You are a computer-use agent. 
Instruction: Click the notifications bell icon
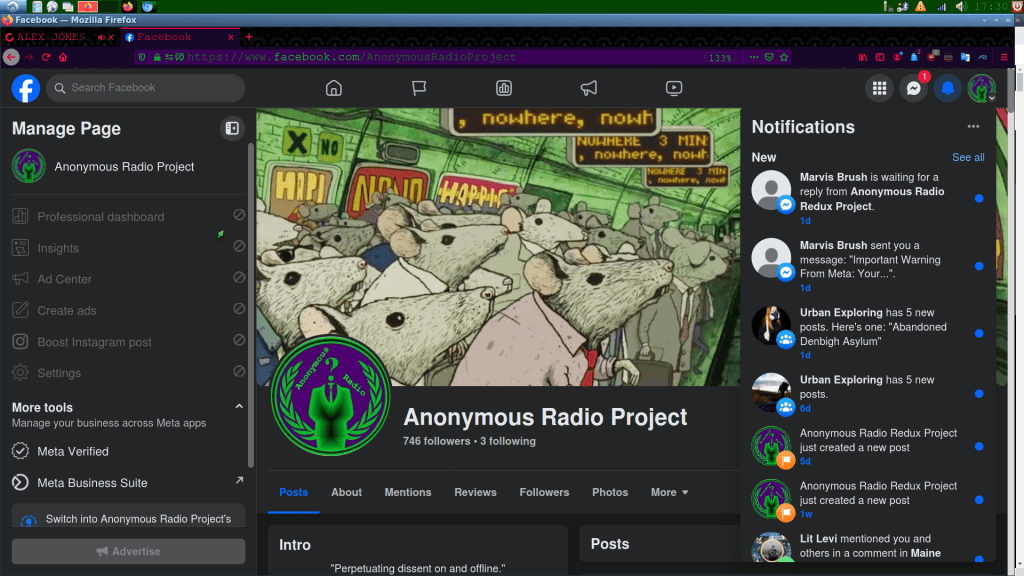[947, 88]
